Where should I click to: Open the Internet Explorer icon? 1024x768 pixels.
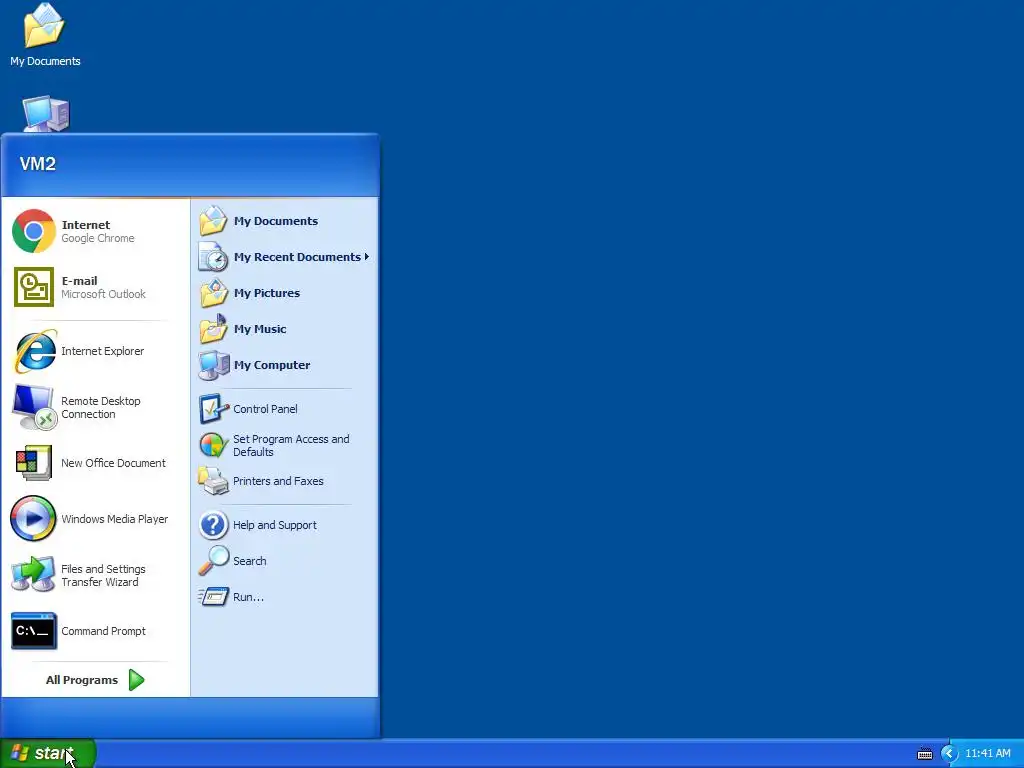coord(35,351)
